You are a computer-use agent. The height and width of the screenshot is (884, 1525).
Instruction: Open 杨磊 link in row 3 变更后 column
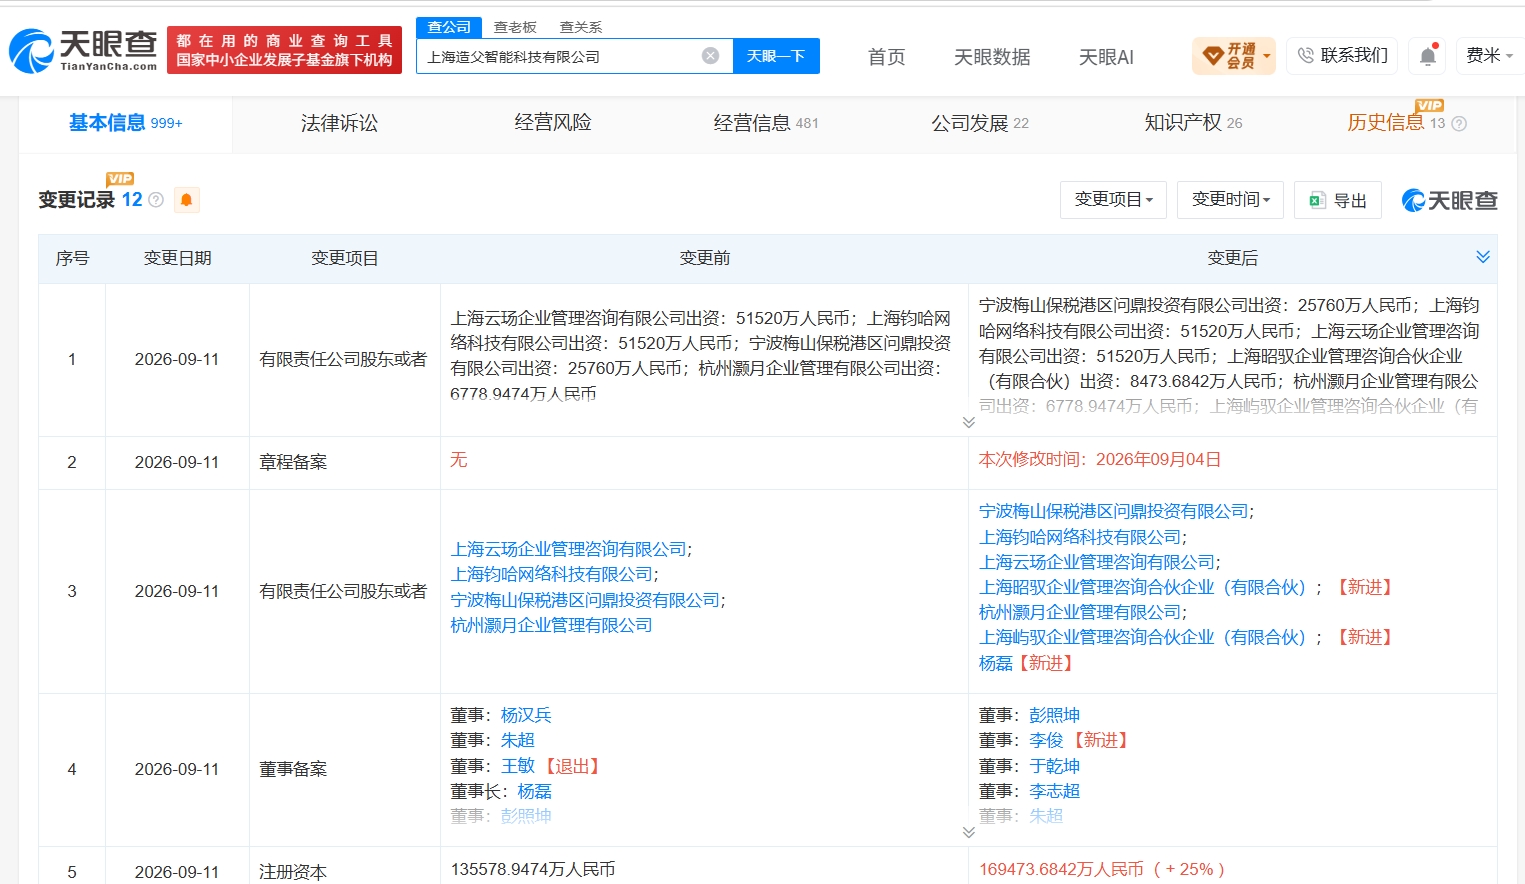pos(996,663)
